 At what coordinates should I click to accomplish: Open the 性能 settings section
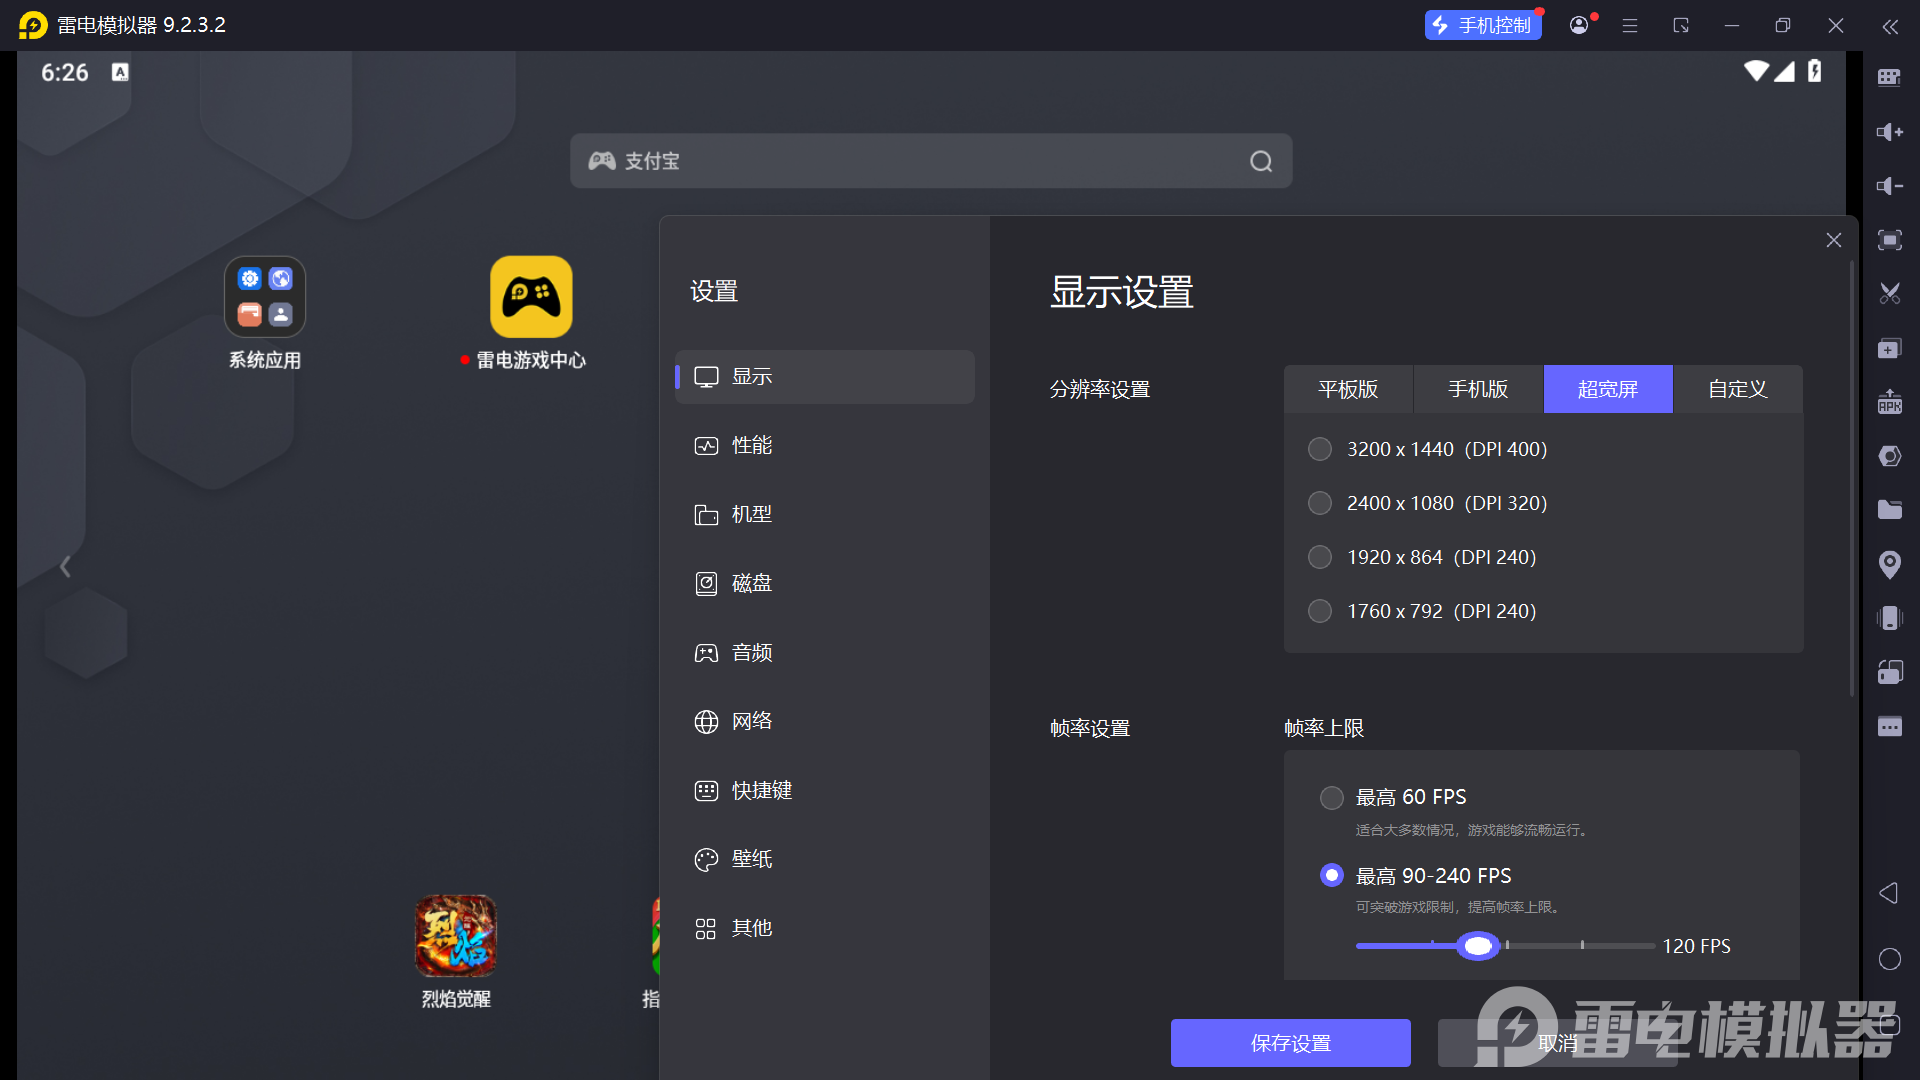click(751, 445)
